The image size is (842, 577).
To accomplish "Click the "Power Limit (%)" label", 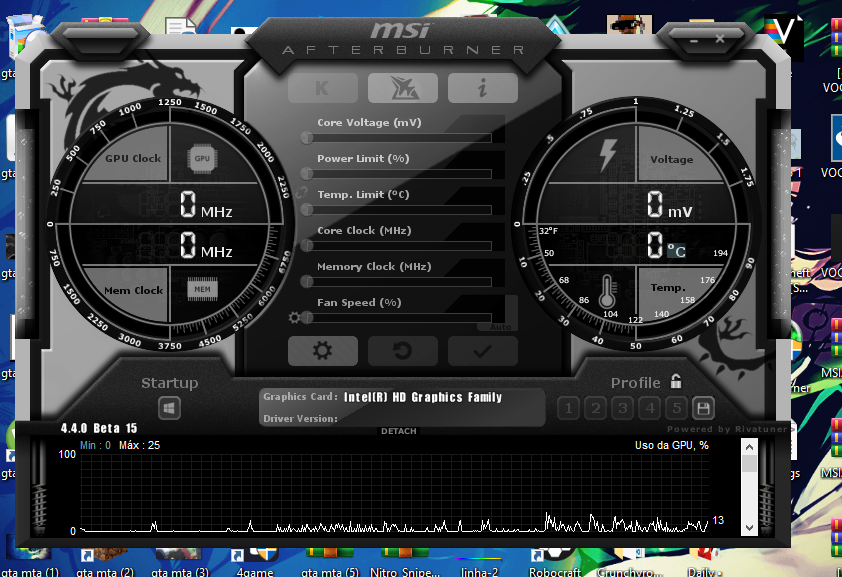I will pos(363,159).
